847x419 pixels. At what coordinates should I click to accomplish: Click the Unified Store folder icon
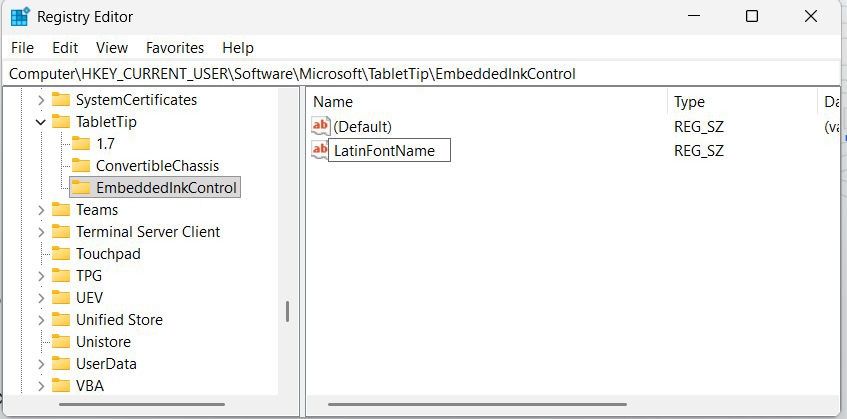(61, 320)
